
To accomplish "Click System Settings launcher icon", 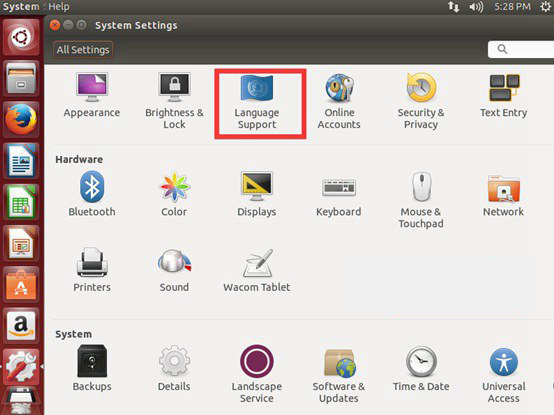I will (21, 367).
